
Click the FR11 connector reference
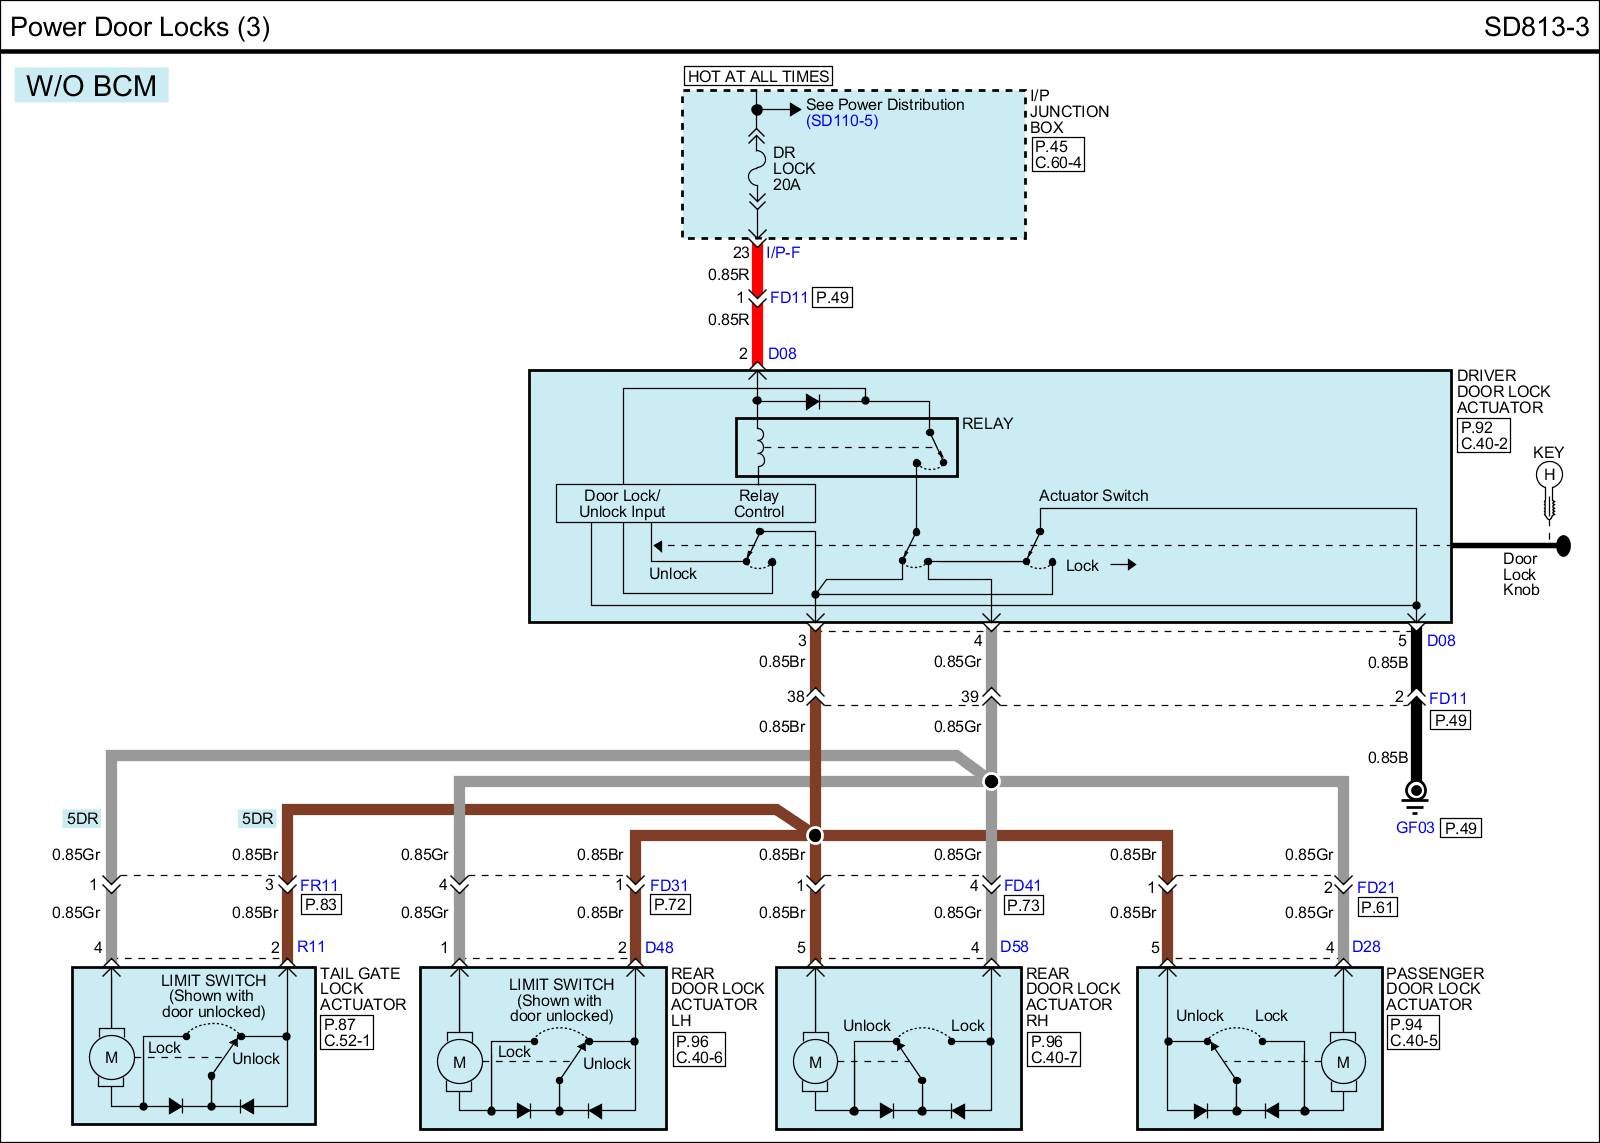319,886
